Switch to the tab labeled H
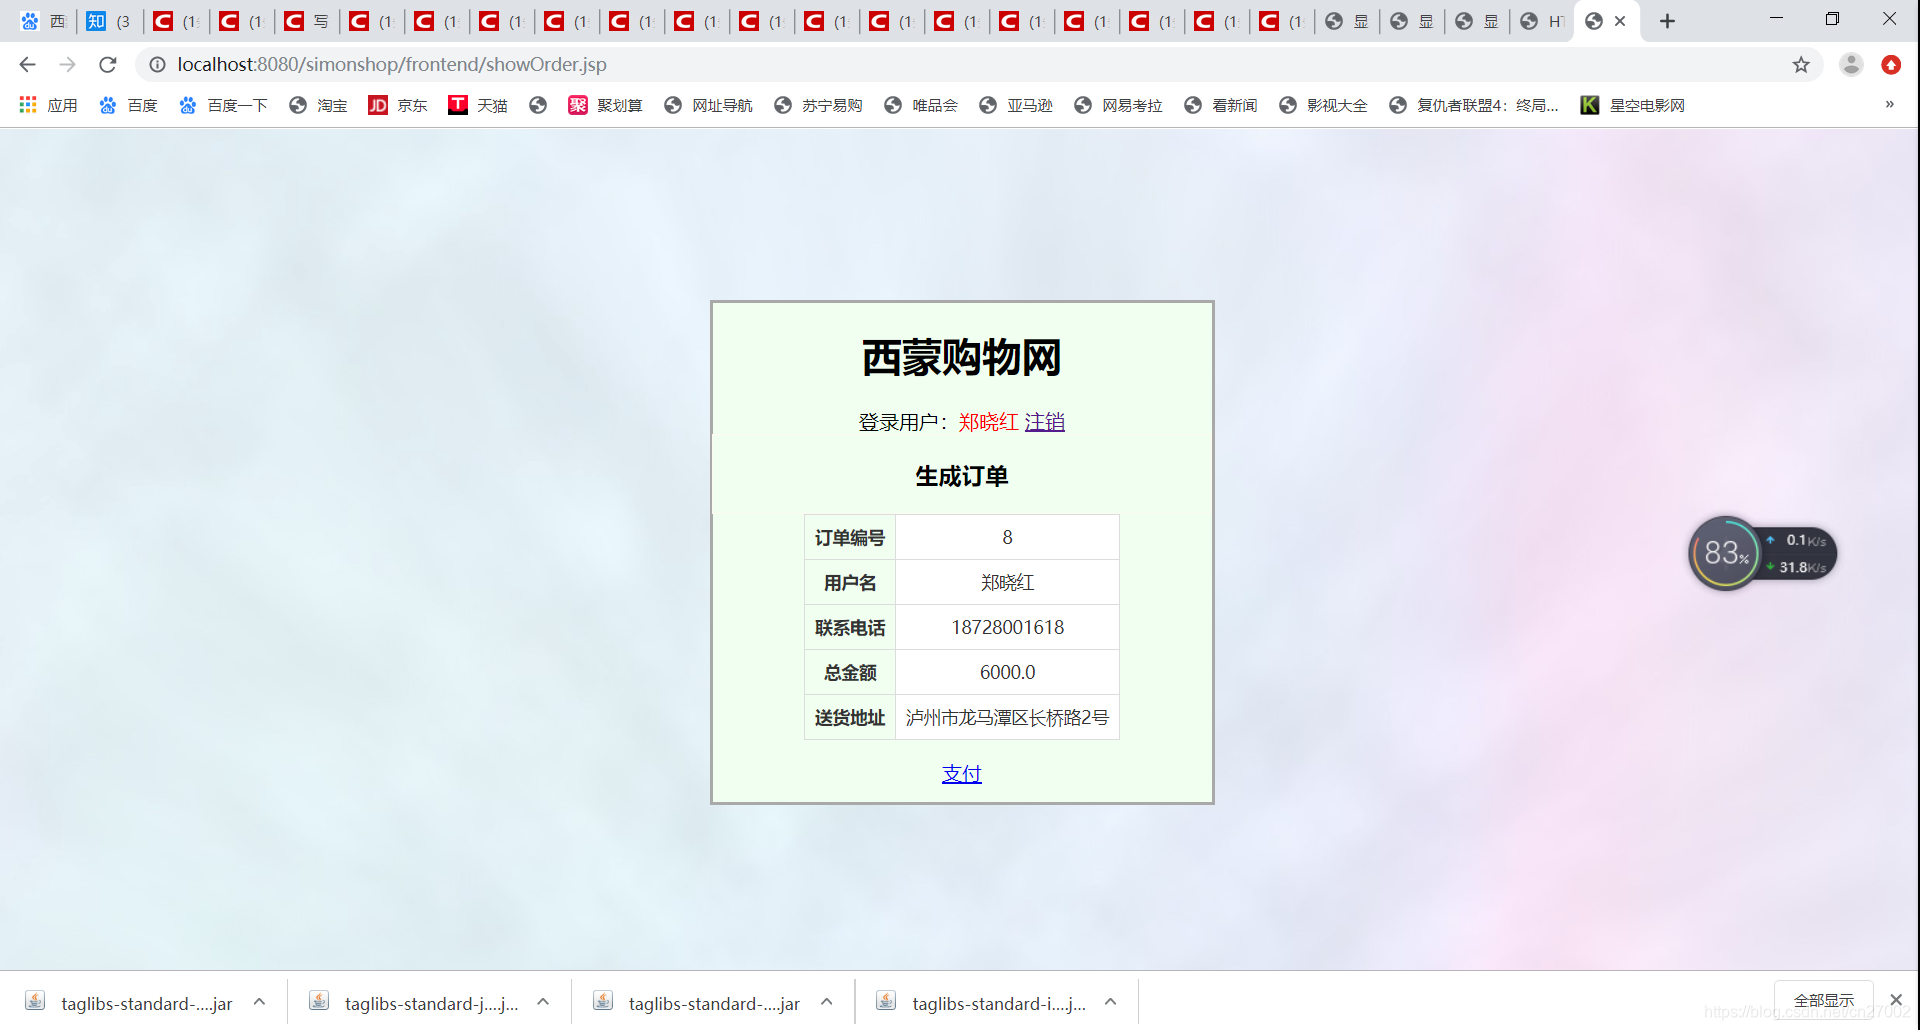Viewport: 1920px width, 1030px height. coord(1541,21)
